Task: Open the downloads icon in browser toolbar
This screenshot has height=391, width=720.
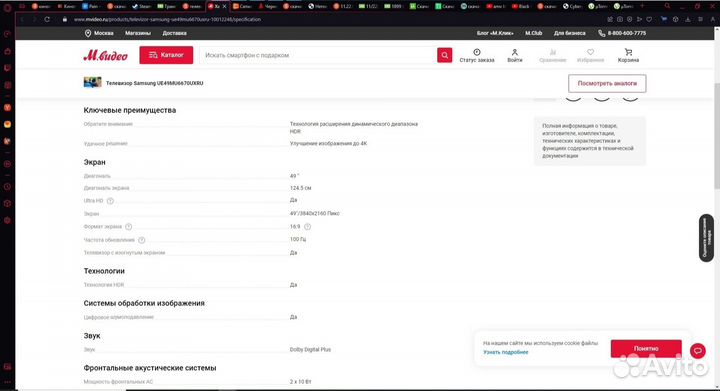Action: 687,19
